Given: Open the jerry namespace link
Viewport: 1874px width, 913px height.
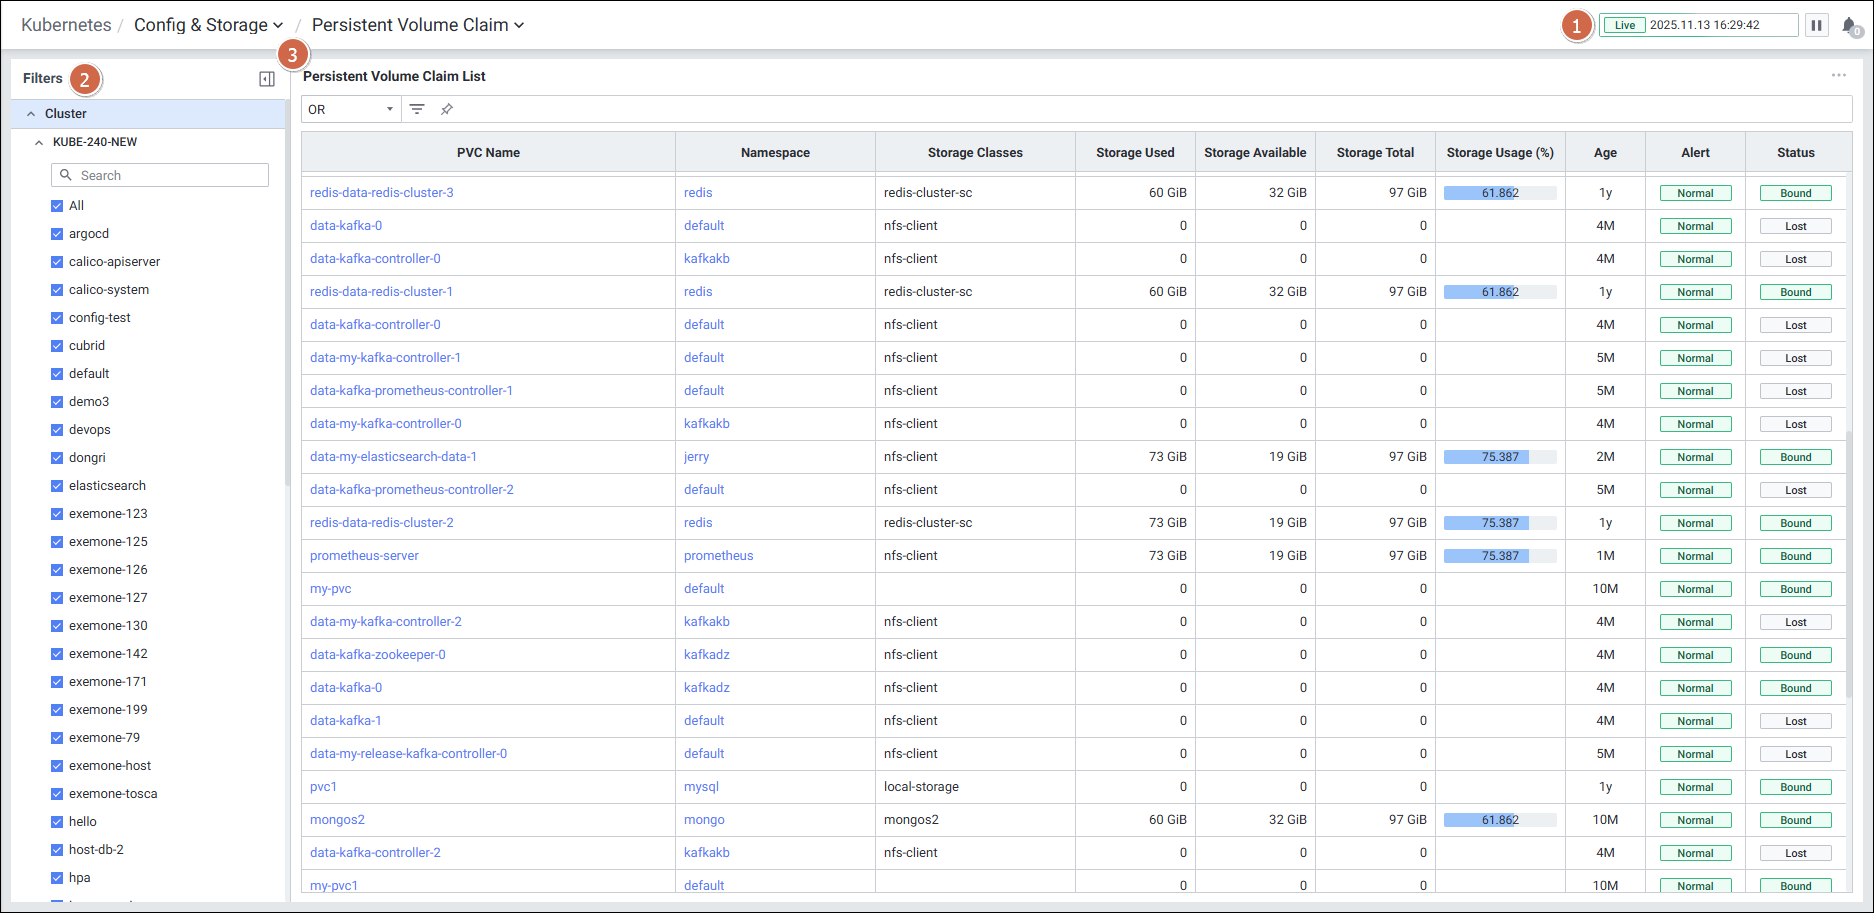Looking at the screenshot, I should (696, 457).
